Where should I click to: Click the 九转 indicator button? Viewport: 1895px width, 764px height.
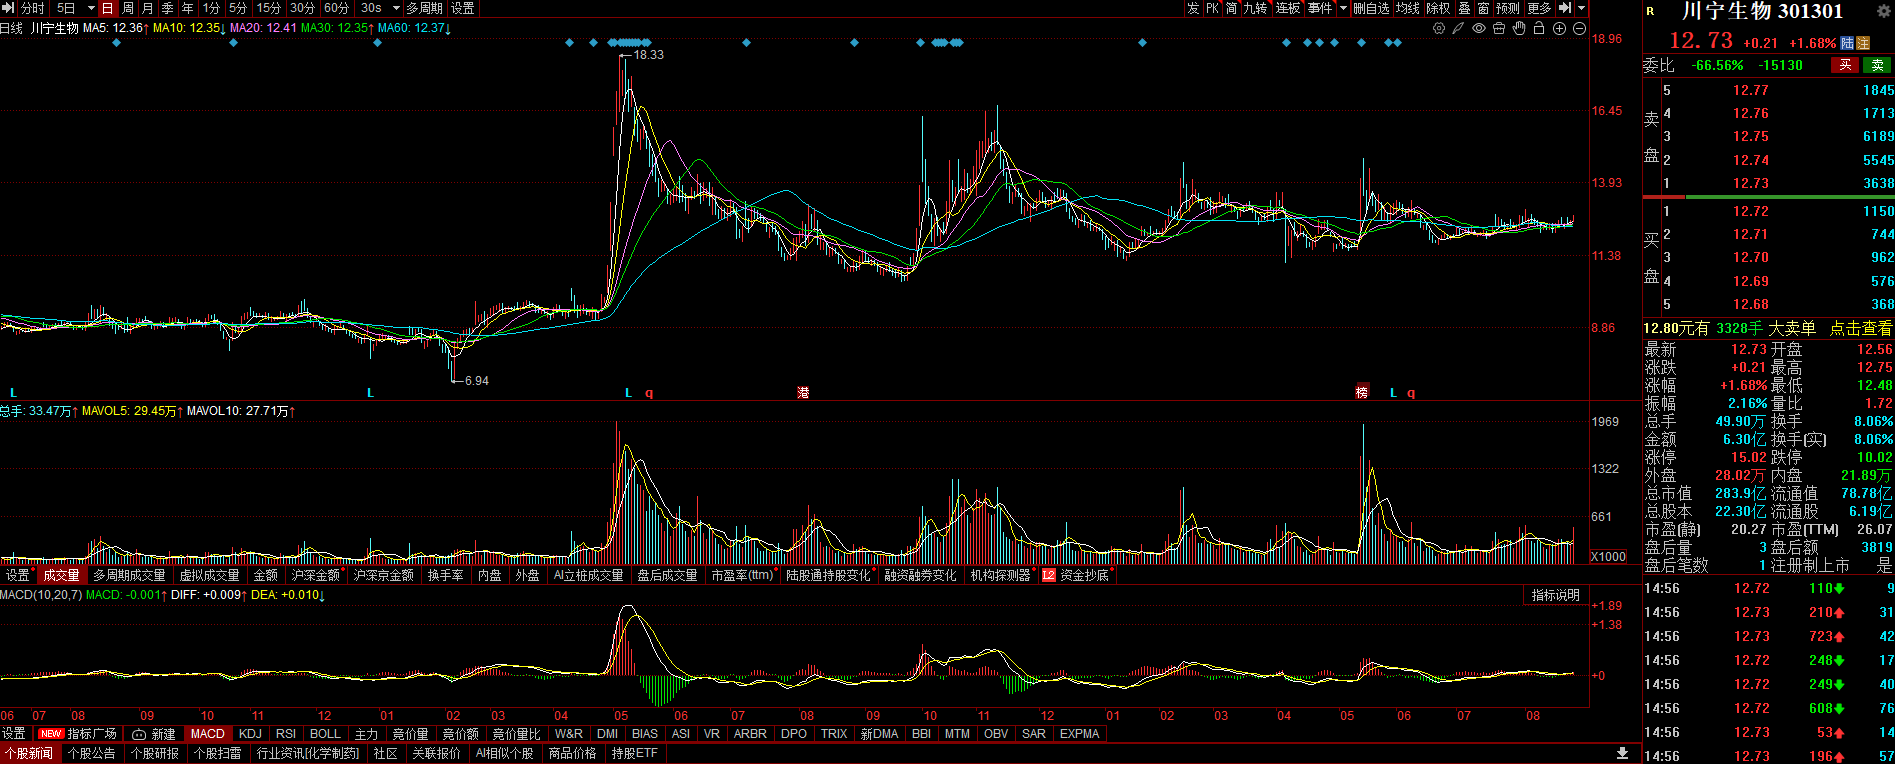[x=1255, y=8]
